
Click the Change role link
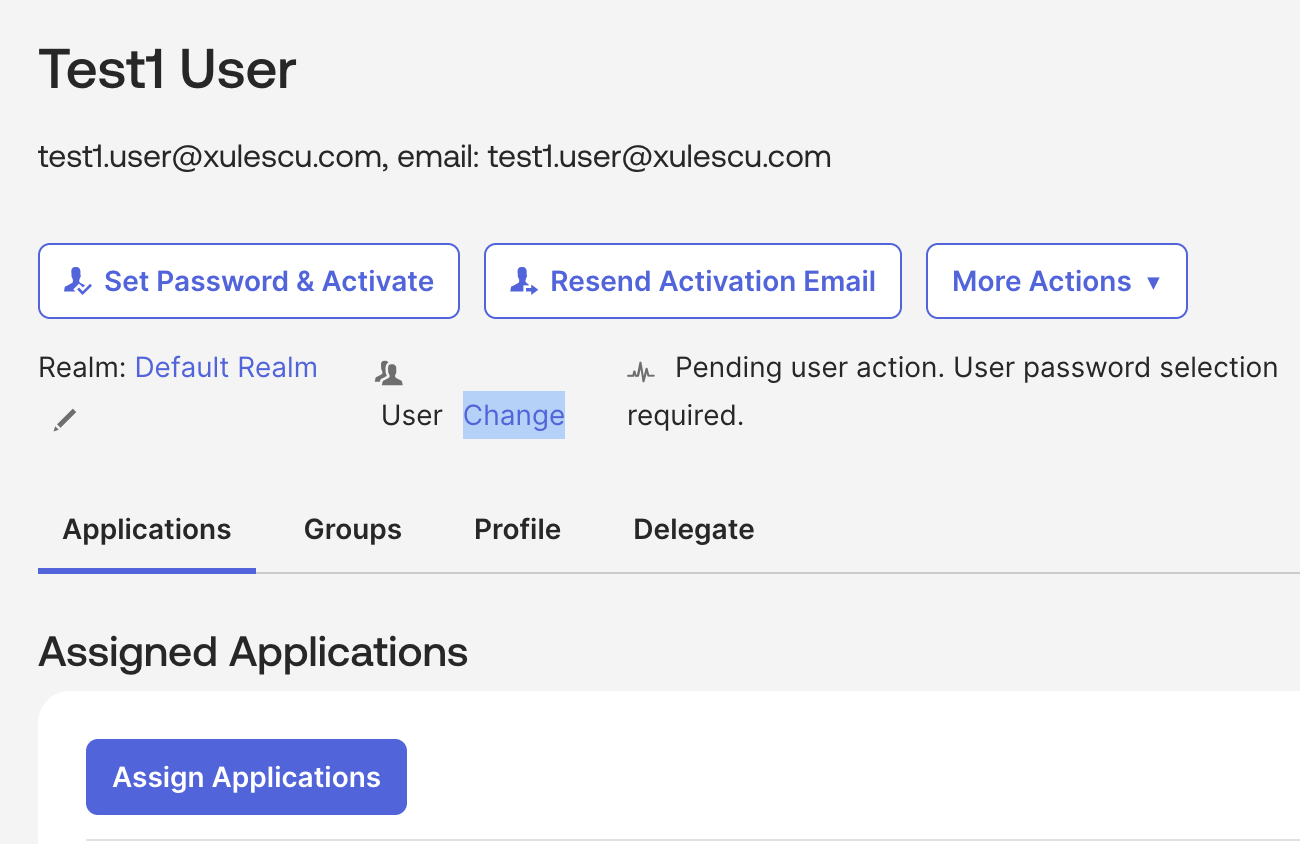[x=514, y=415]
